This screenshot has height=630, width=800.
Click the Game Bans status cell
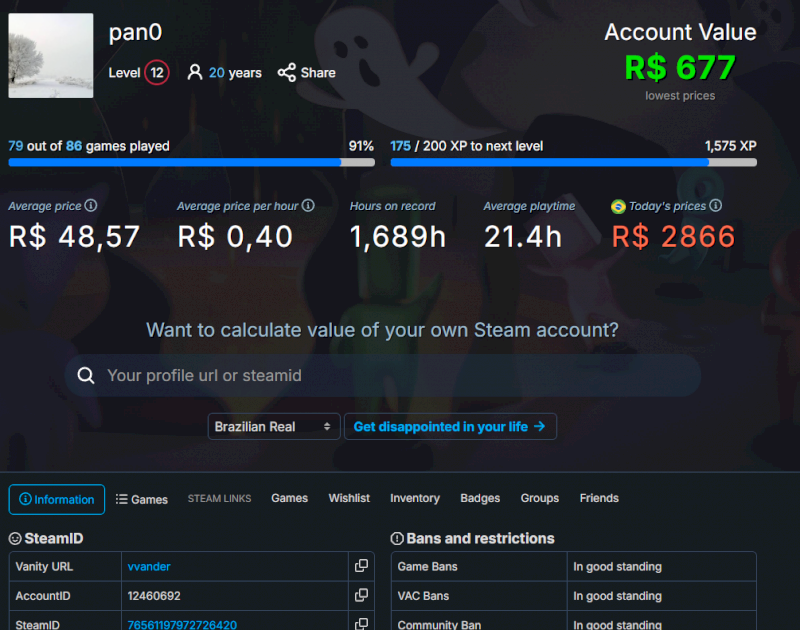662,566
